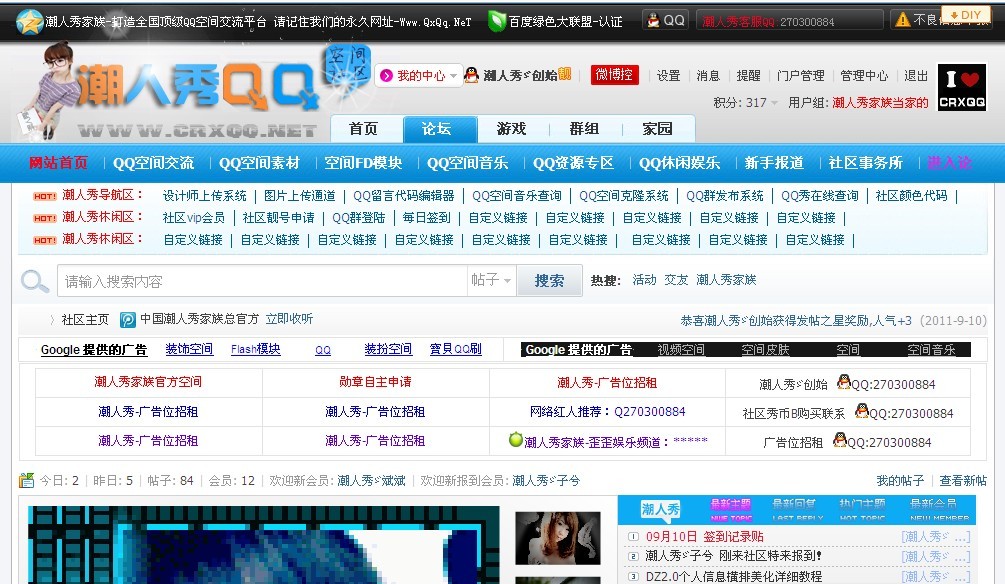1005x584 pixels.
Task: Click the blue broadcast icon before 中国潮人秀家族总官方
Action: (128, 319)
